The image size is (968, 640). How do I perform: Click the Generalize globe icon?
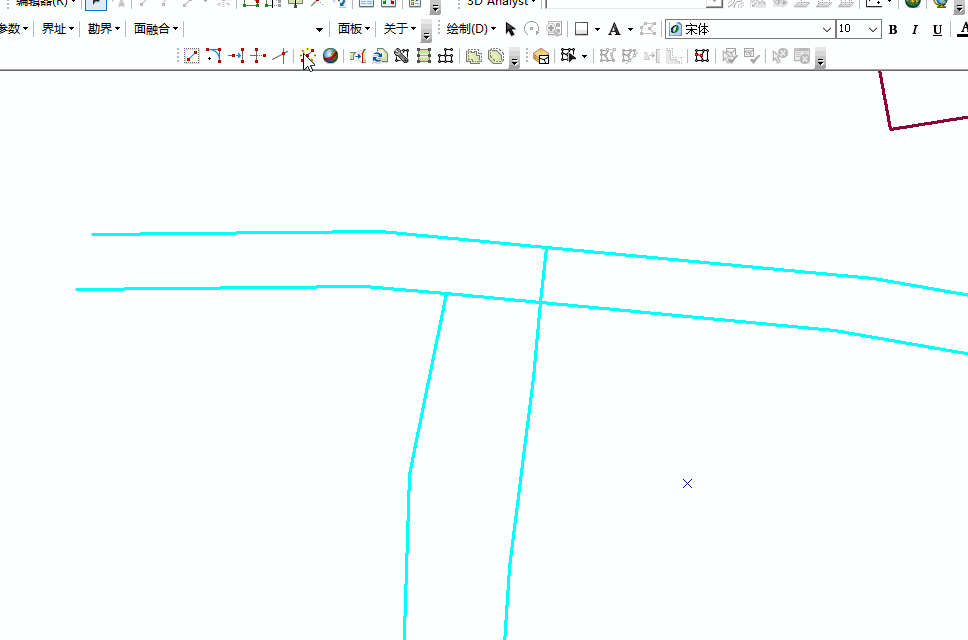[330, 57]
